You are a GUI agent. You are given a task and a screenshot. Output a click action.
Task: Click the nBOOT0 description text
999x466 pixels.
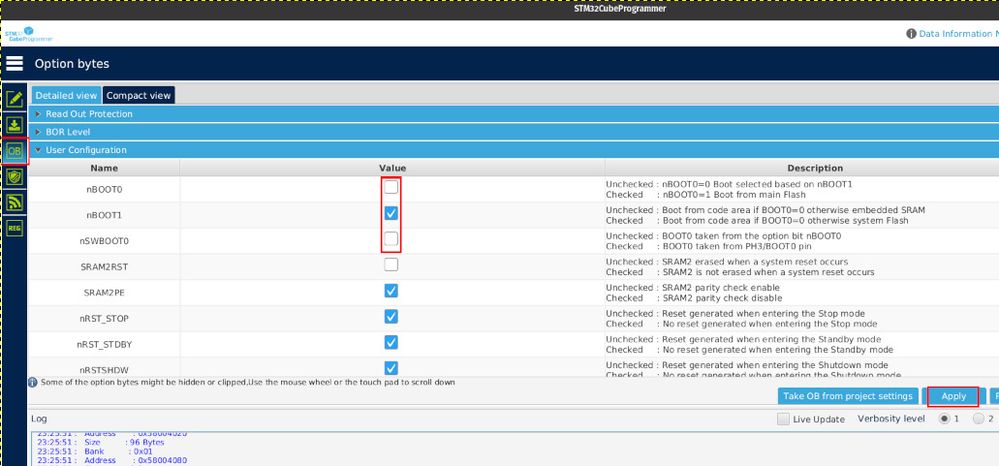point(729,189)
